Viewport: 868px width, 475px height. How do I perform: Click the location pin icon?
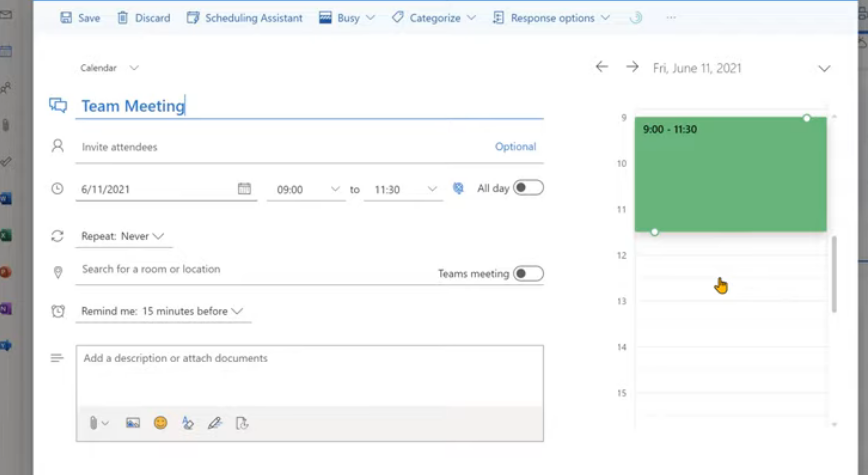[x=58, y=272]
